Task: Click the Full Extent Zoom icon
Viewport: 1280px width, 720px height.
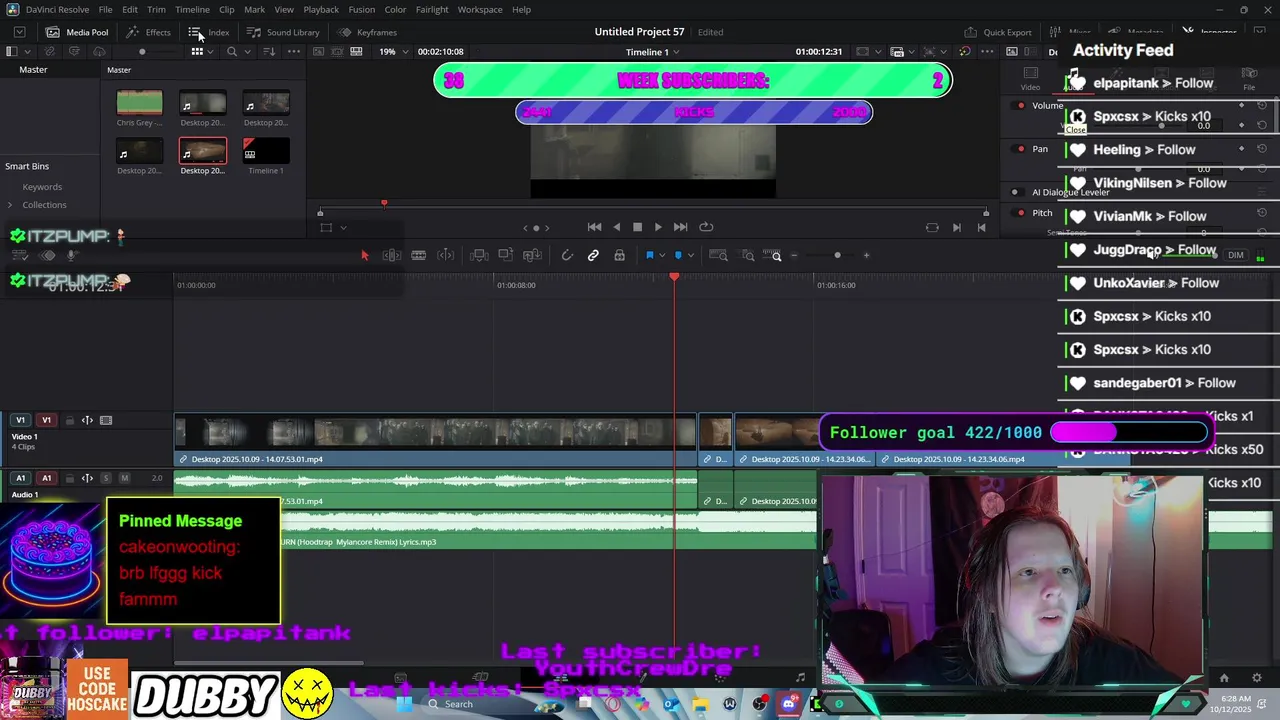Action: coord(718,256)
